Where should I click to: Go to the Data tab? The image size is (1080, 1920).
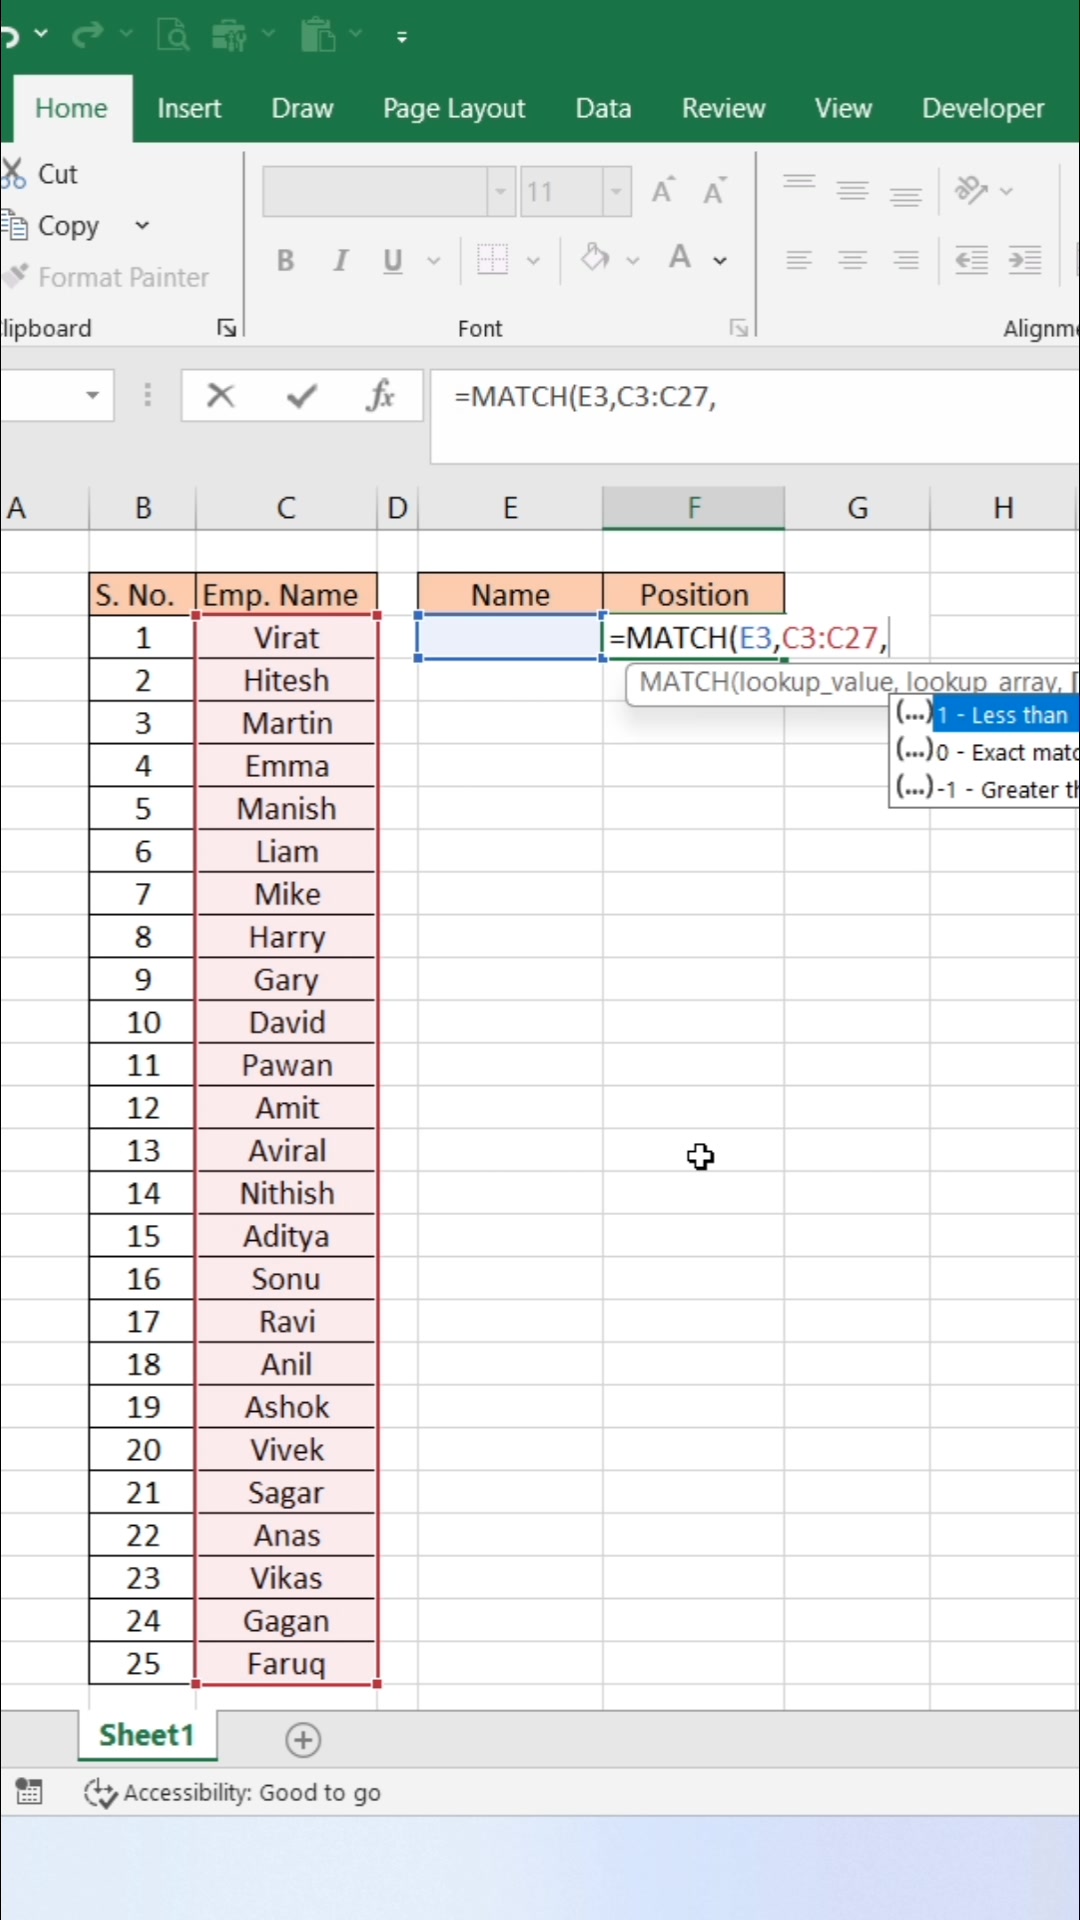[603, 108]
